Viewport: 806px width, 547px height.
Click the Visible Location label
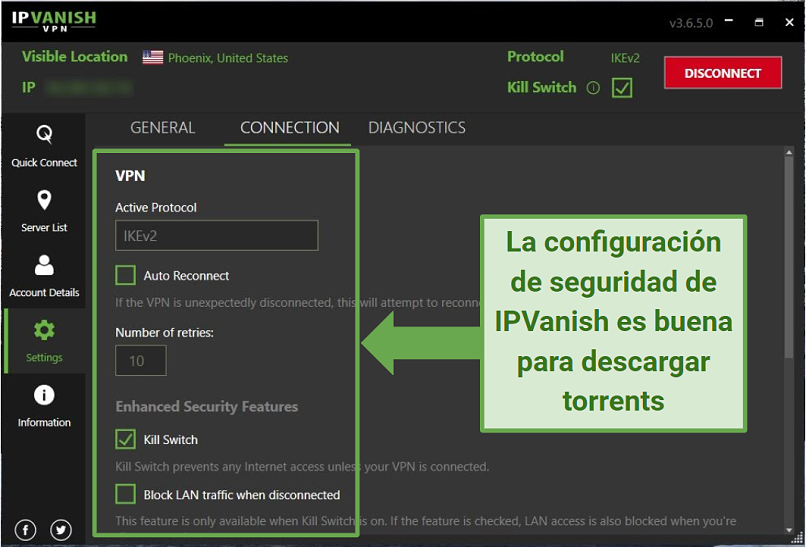(x=75, y=57)
